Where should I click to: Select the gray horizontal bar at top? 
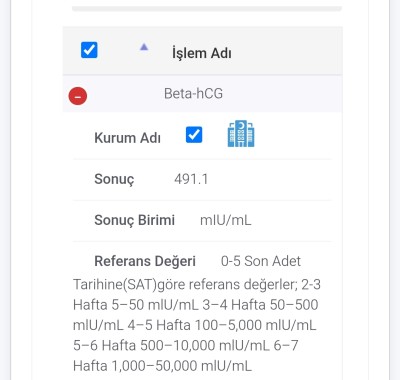207,8
